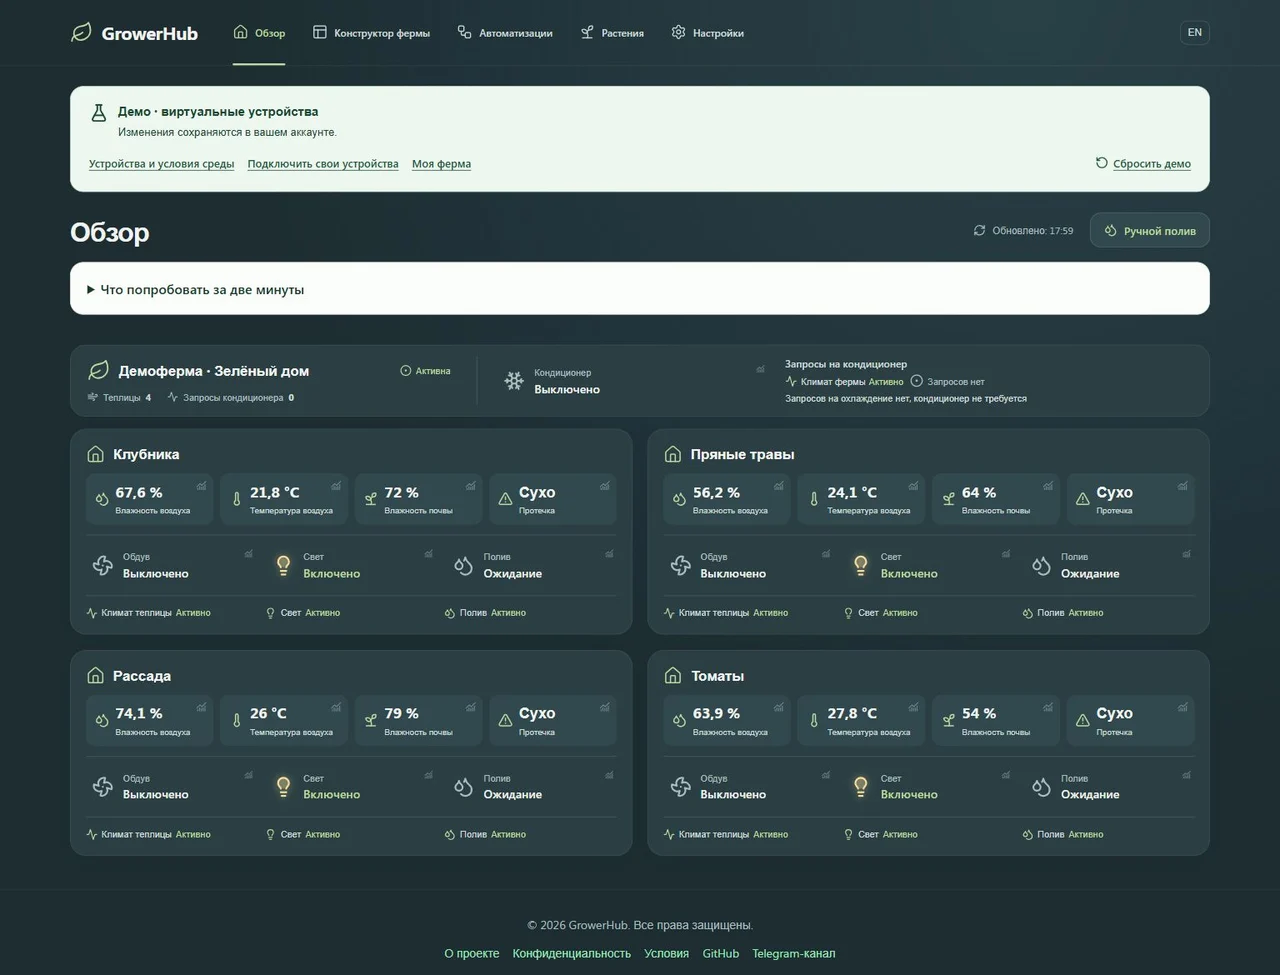Click the house icon beside Рассада
The width and height of the screenshot is (1280, 975).
(95, 676)
